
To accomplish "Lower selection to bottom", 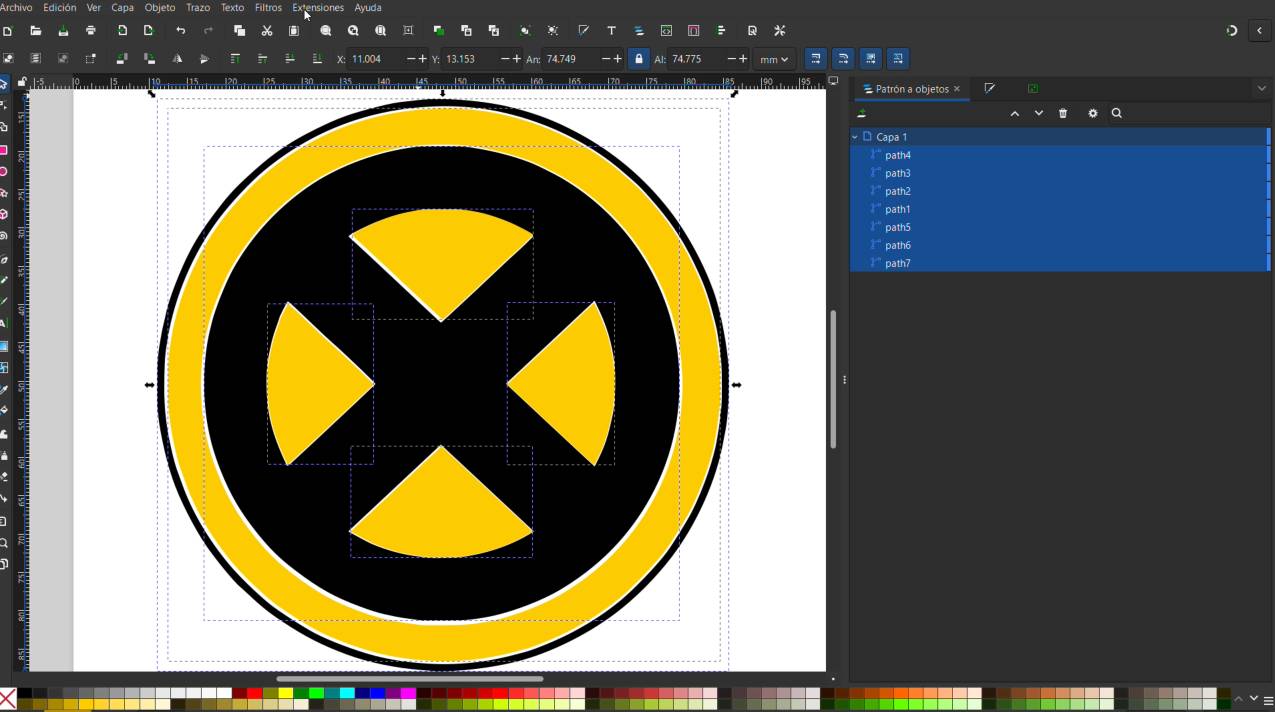I will pos(317,59).
